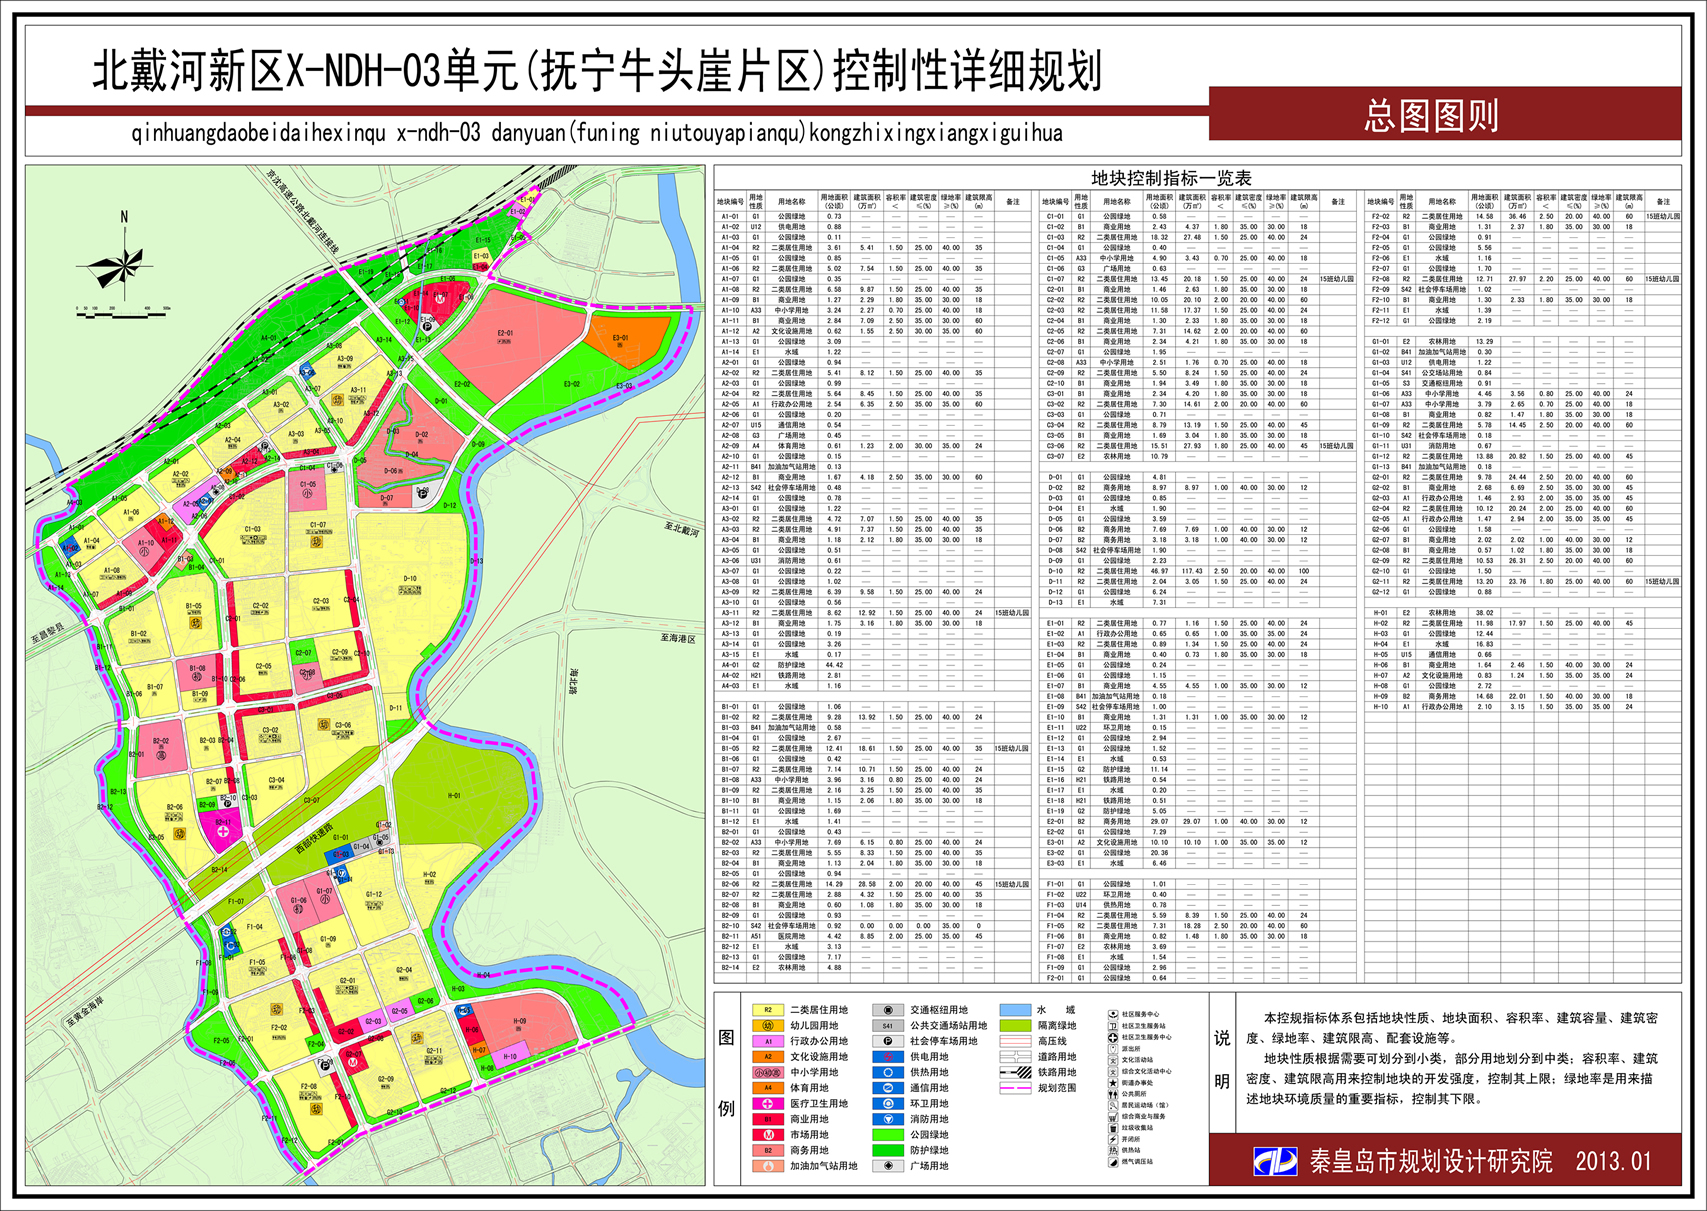The image size is (1707, 1211).
Task: Click the 街道办事处 star icon in legend
Action: click(x=1113, y=1082)
